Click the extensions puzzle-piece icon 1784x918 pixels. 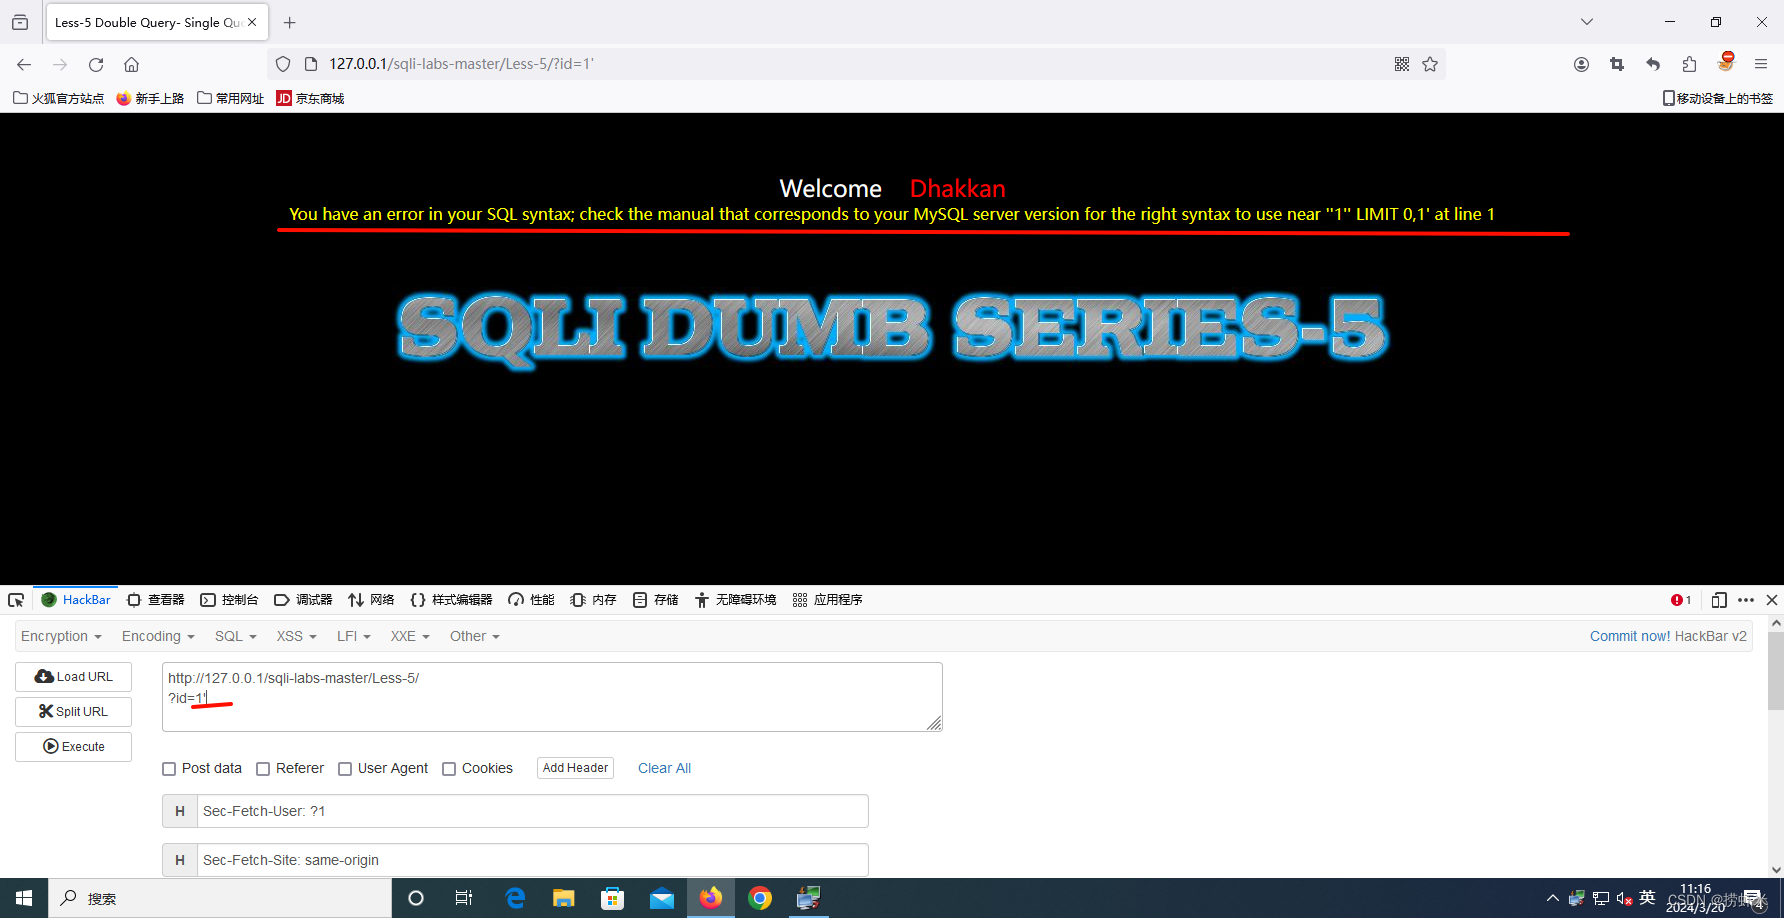coord(1689,63)
